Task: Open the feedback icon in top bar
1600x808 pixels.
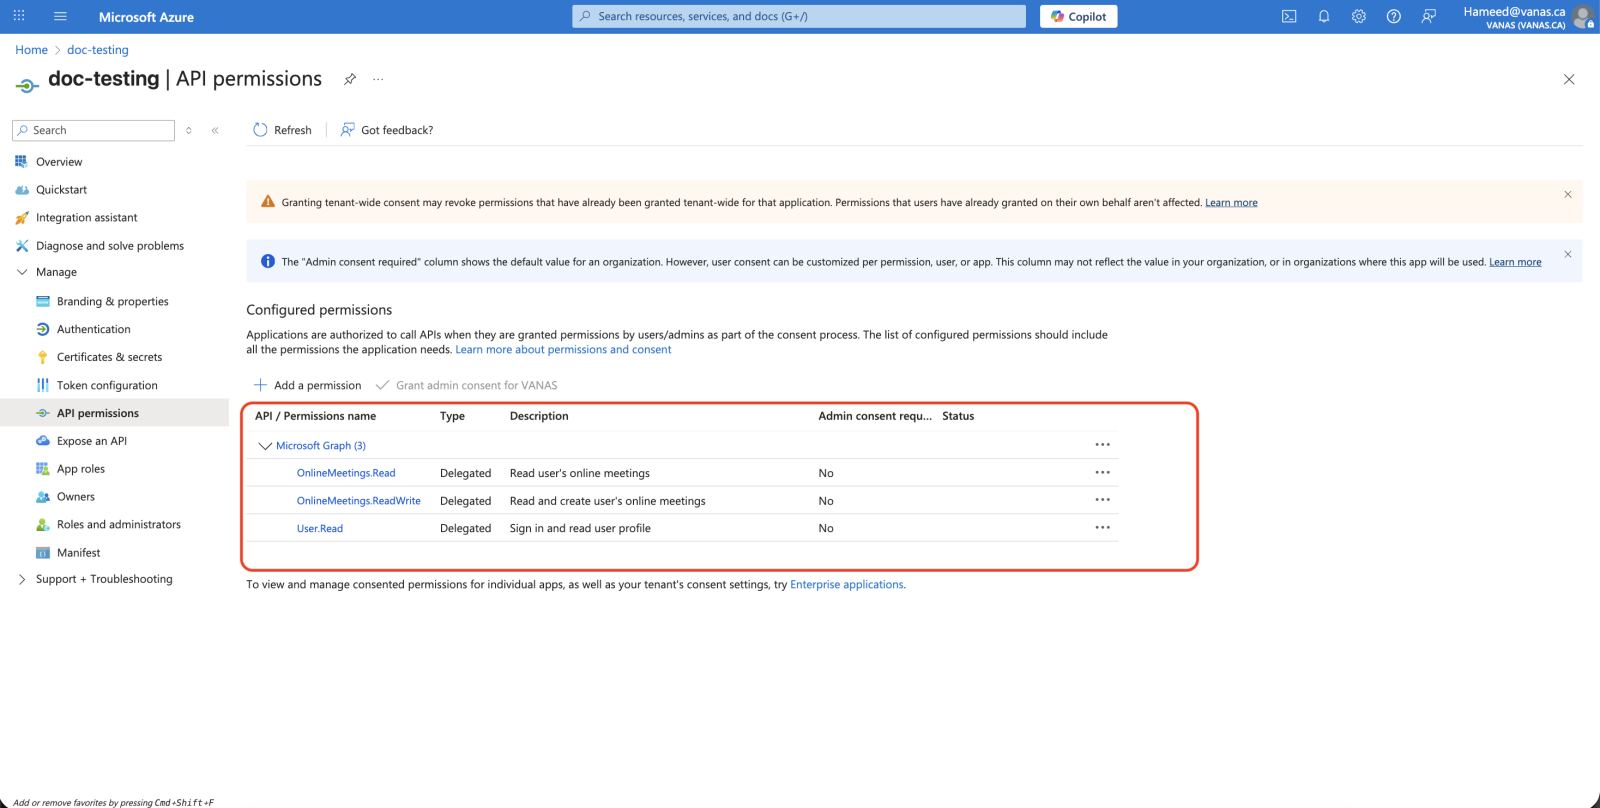Action: (x=1429, y=16)
